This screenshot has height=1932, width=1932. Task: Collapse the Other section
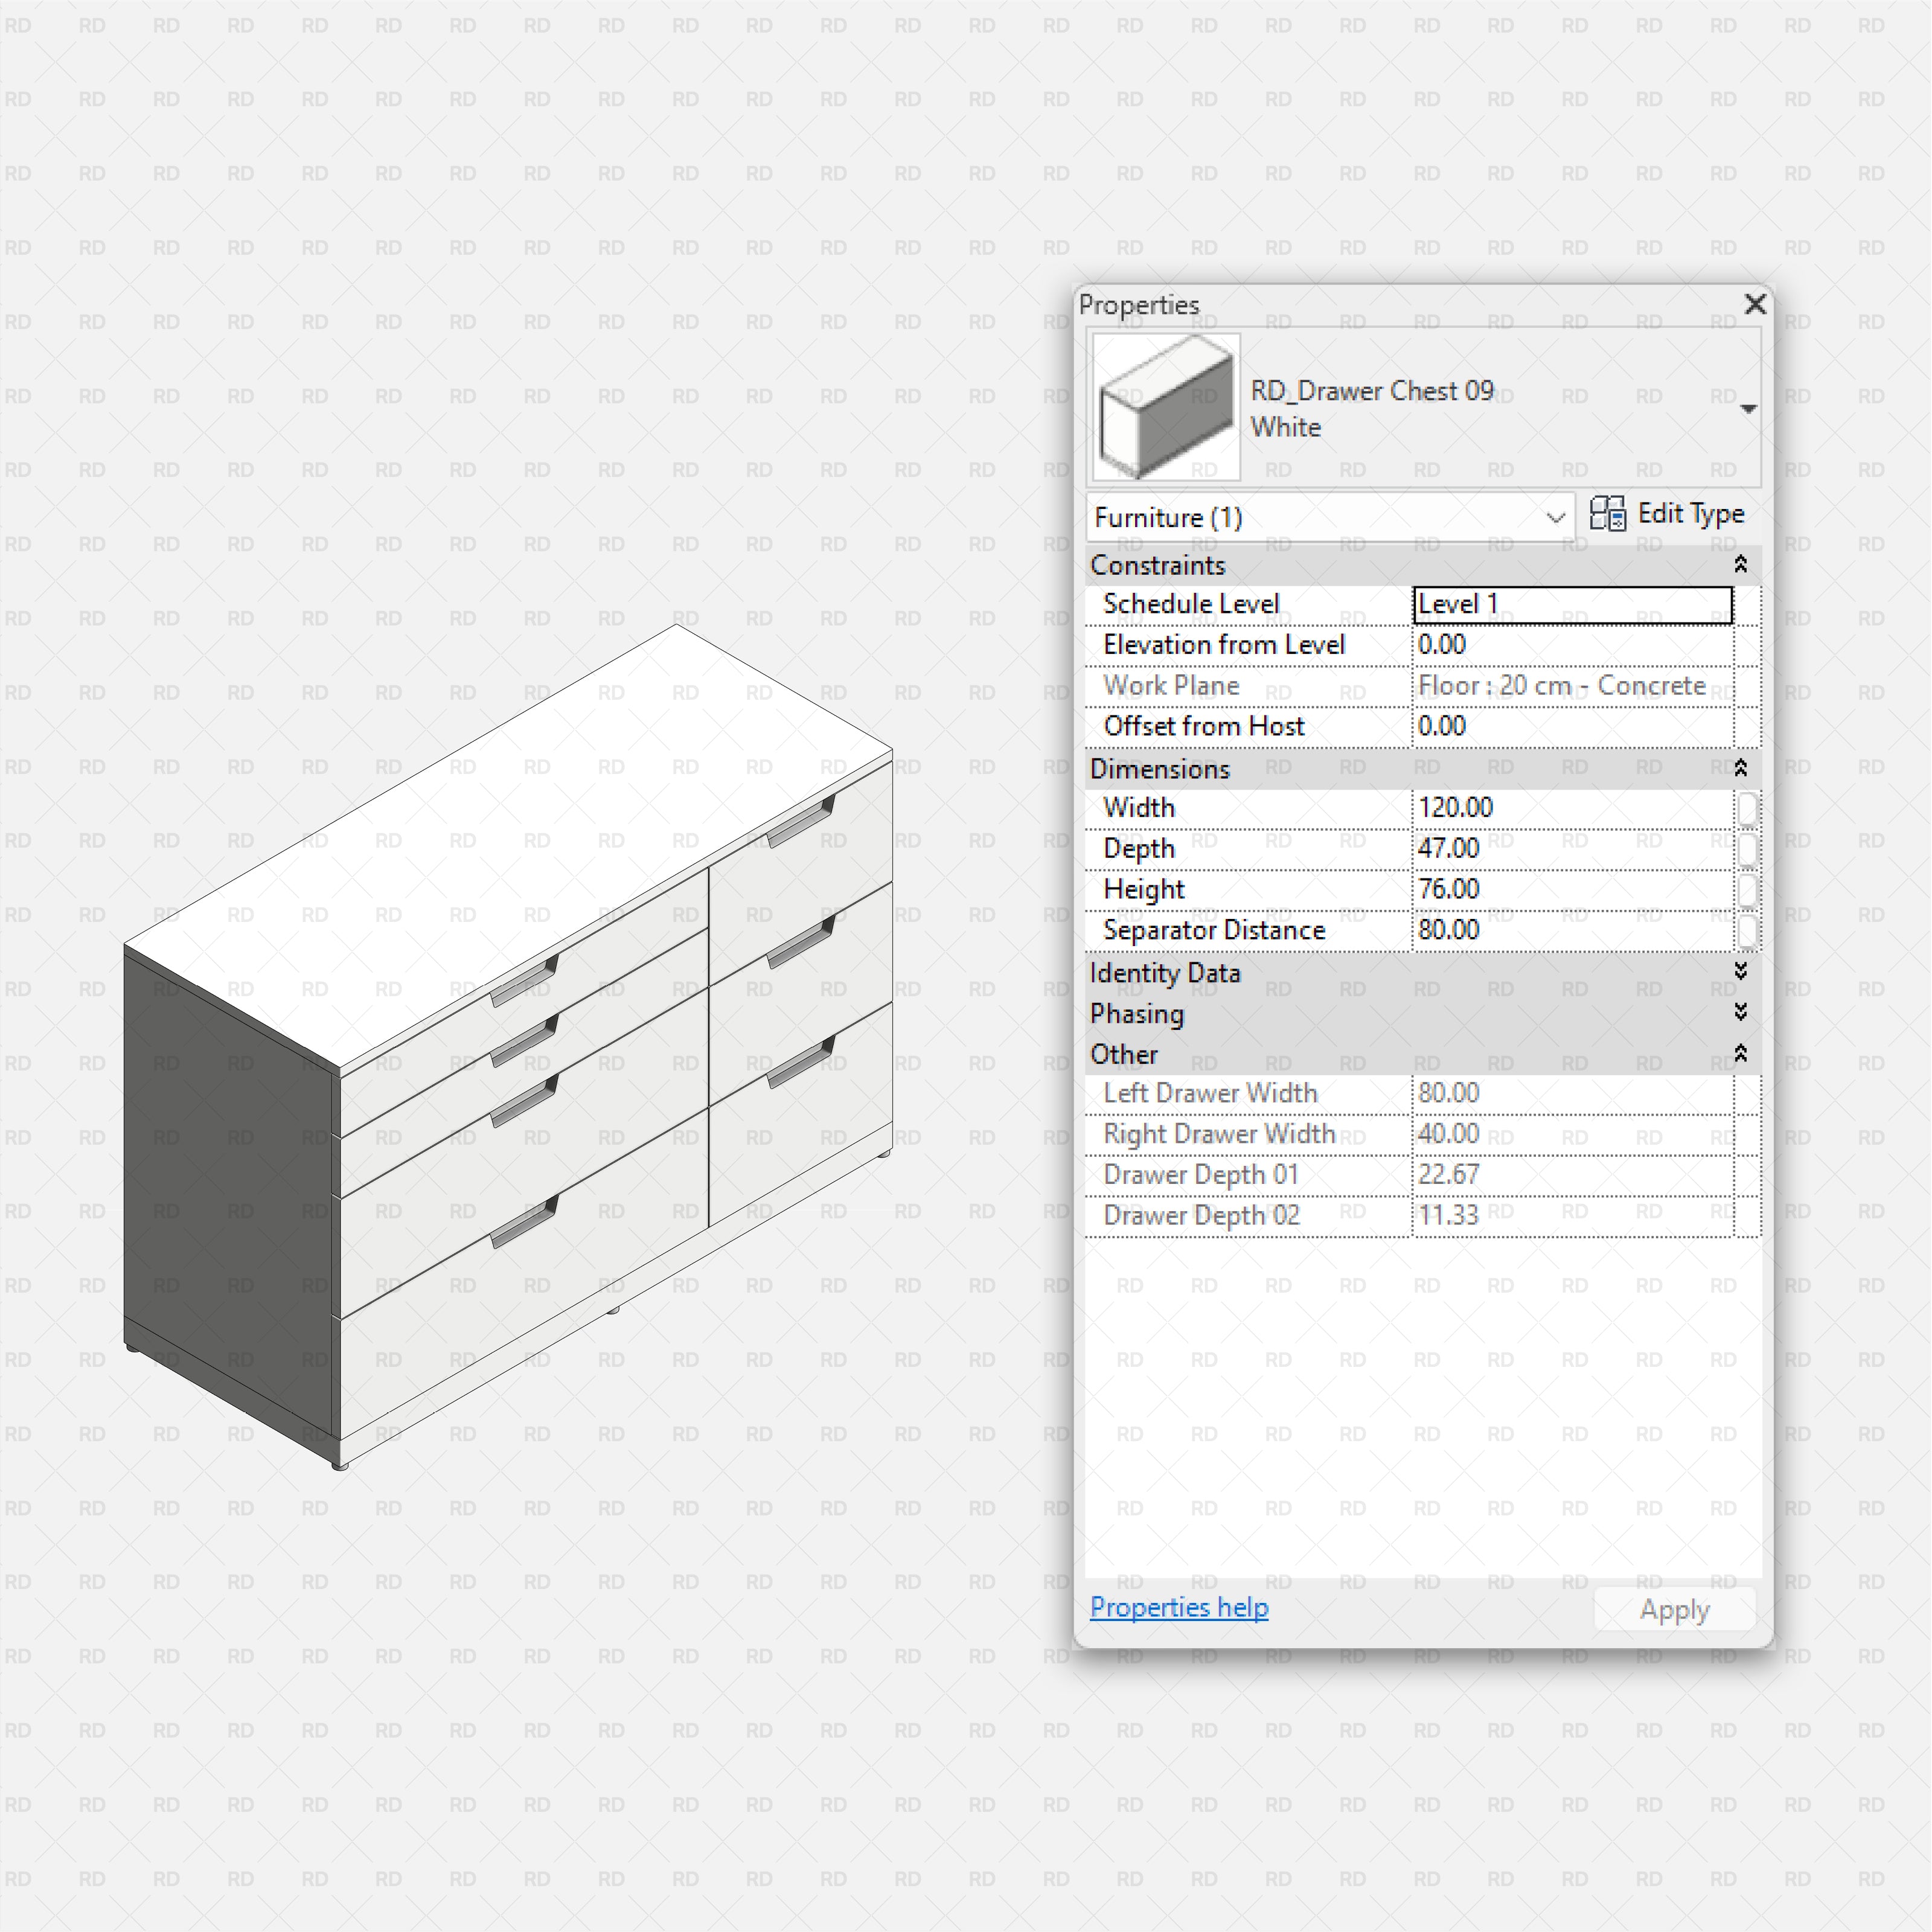[x=1741, y=1054]
